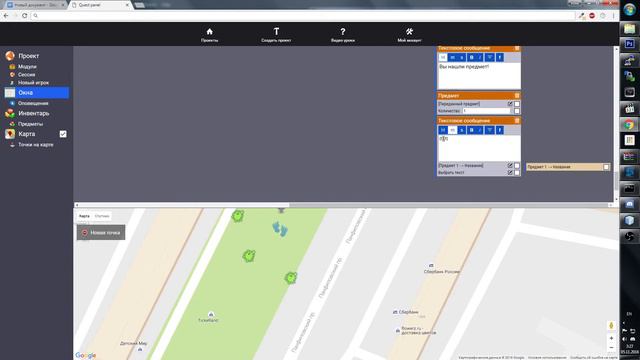
Task: Toggle italic in top message toolbar
Action: click(480, 58)
